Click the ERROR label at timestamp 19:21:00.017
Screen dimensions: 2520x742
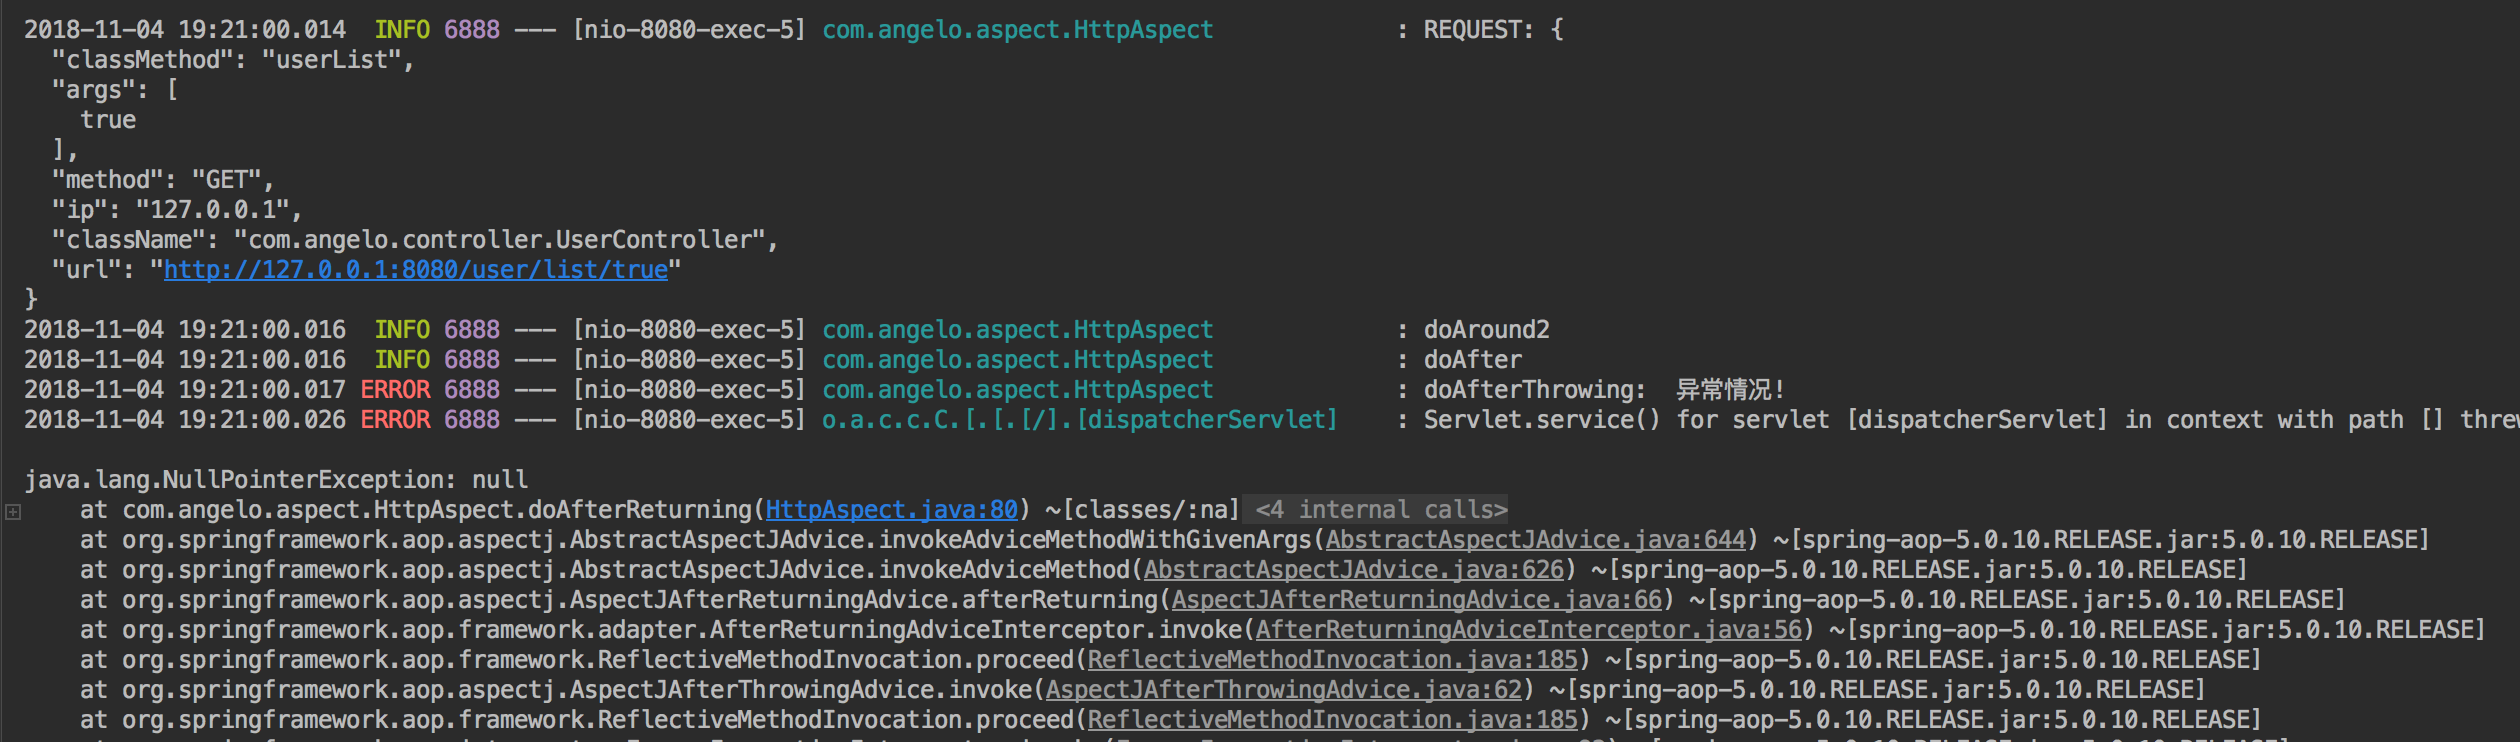click(x=395, y=390)
